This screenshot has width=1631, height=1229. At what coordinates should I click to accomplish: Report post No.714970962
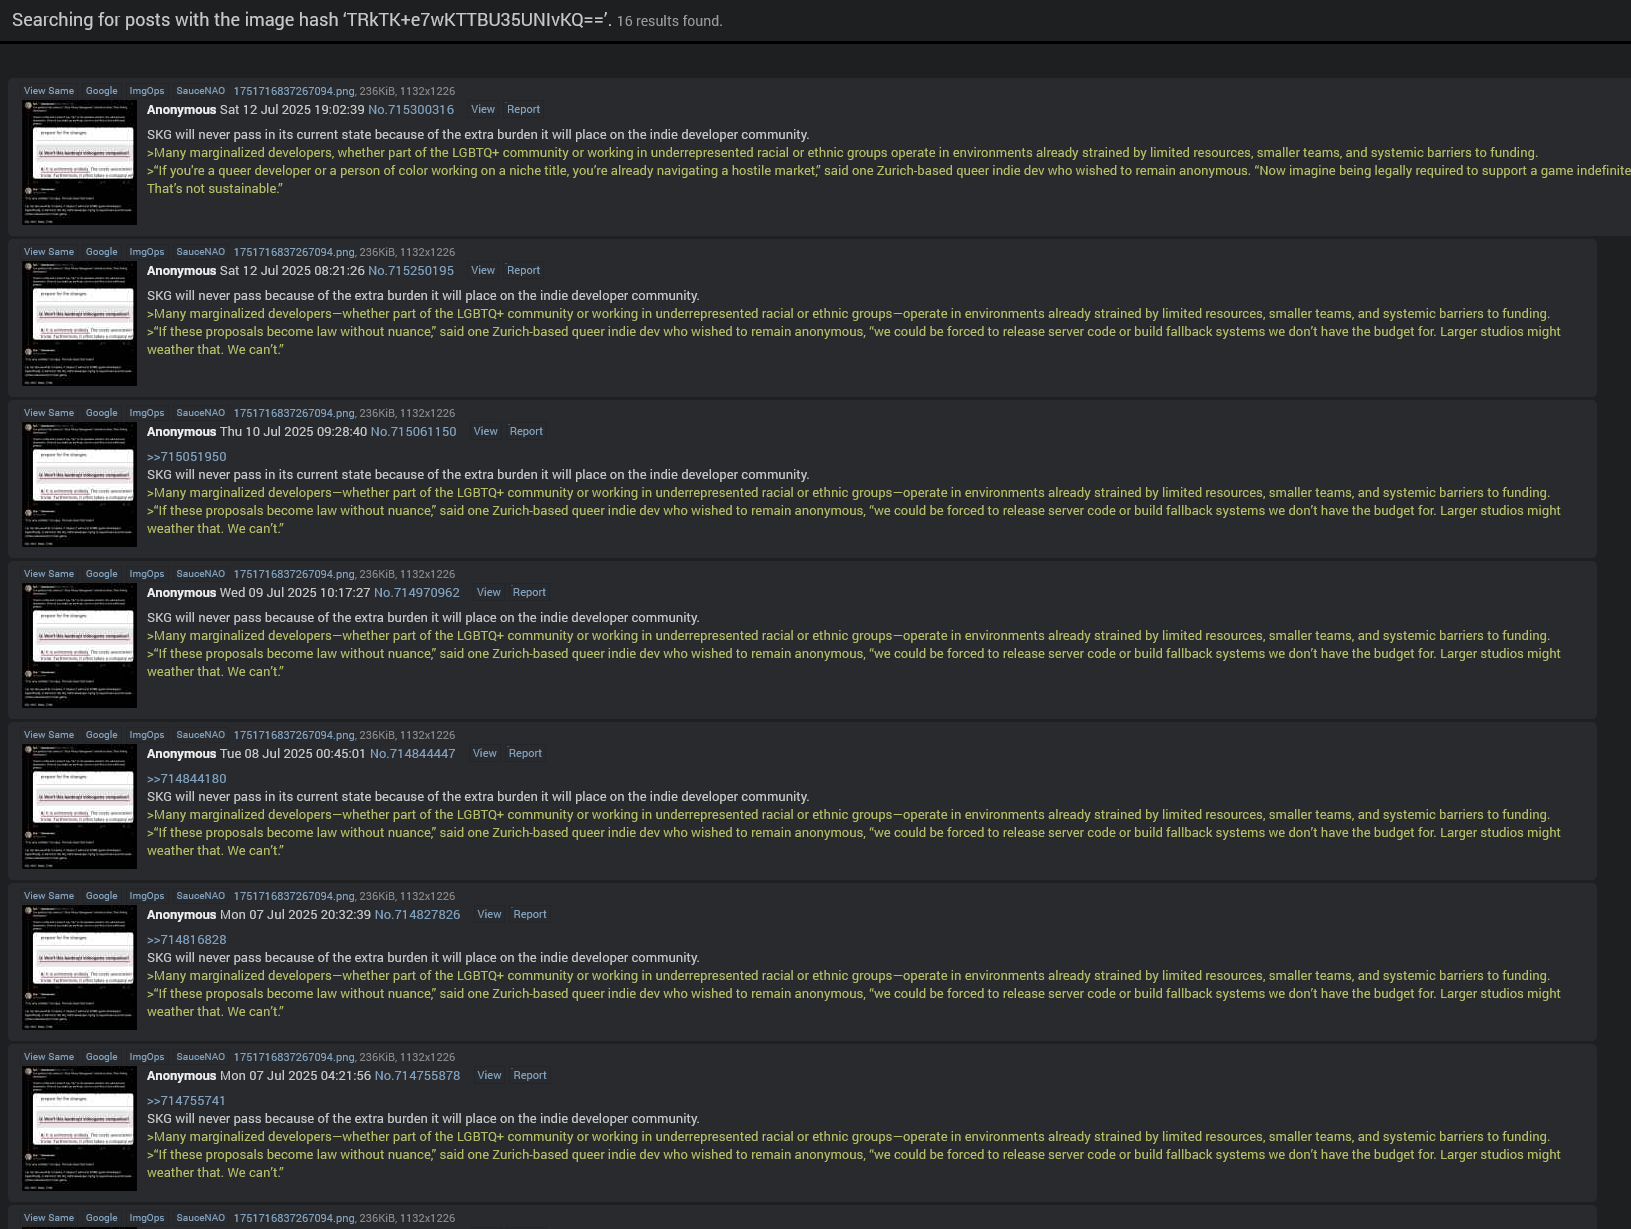coord(529,593)
